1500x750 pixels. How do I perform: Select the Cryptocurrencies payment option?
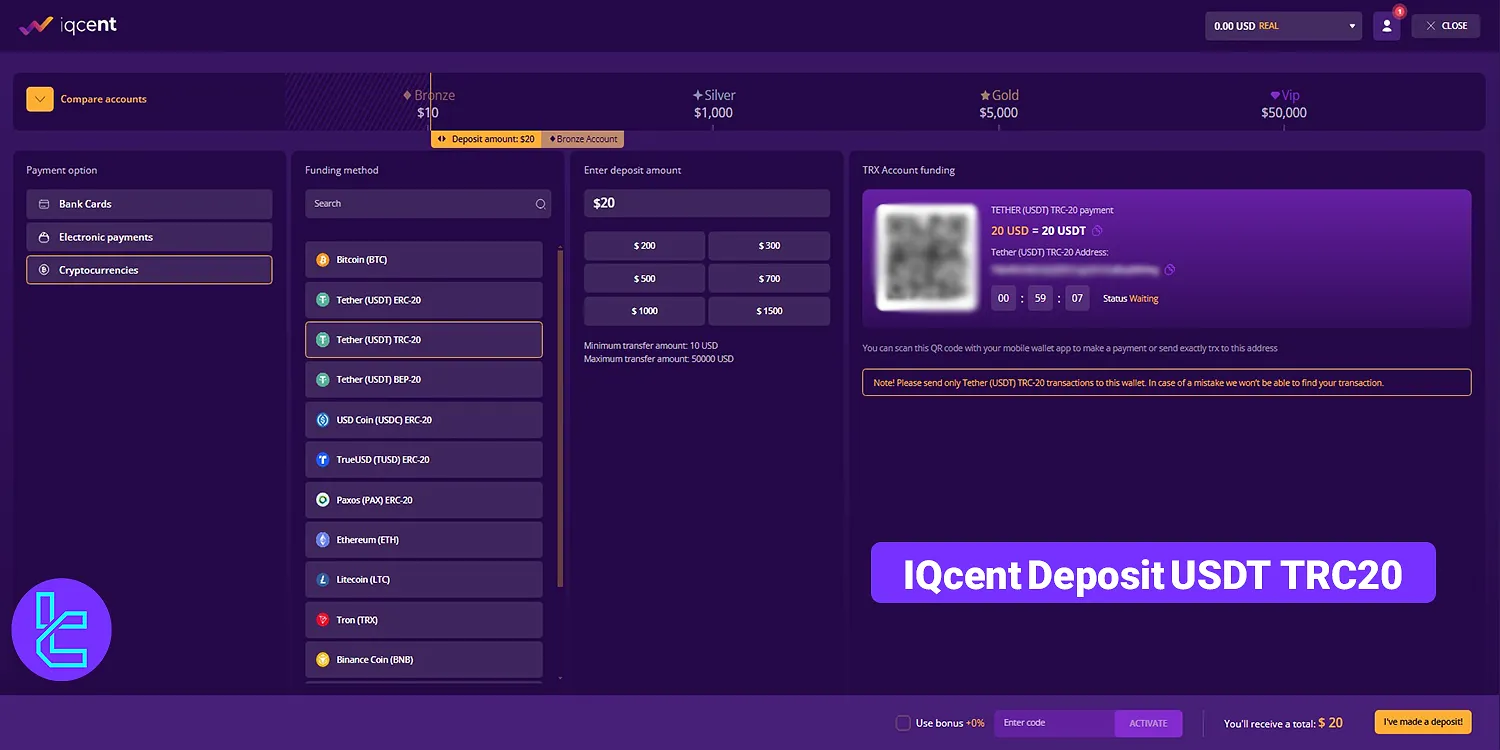coord(149,270)
